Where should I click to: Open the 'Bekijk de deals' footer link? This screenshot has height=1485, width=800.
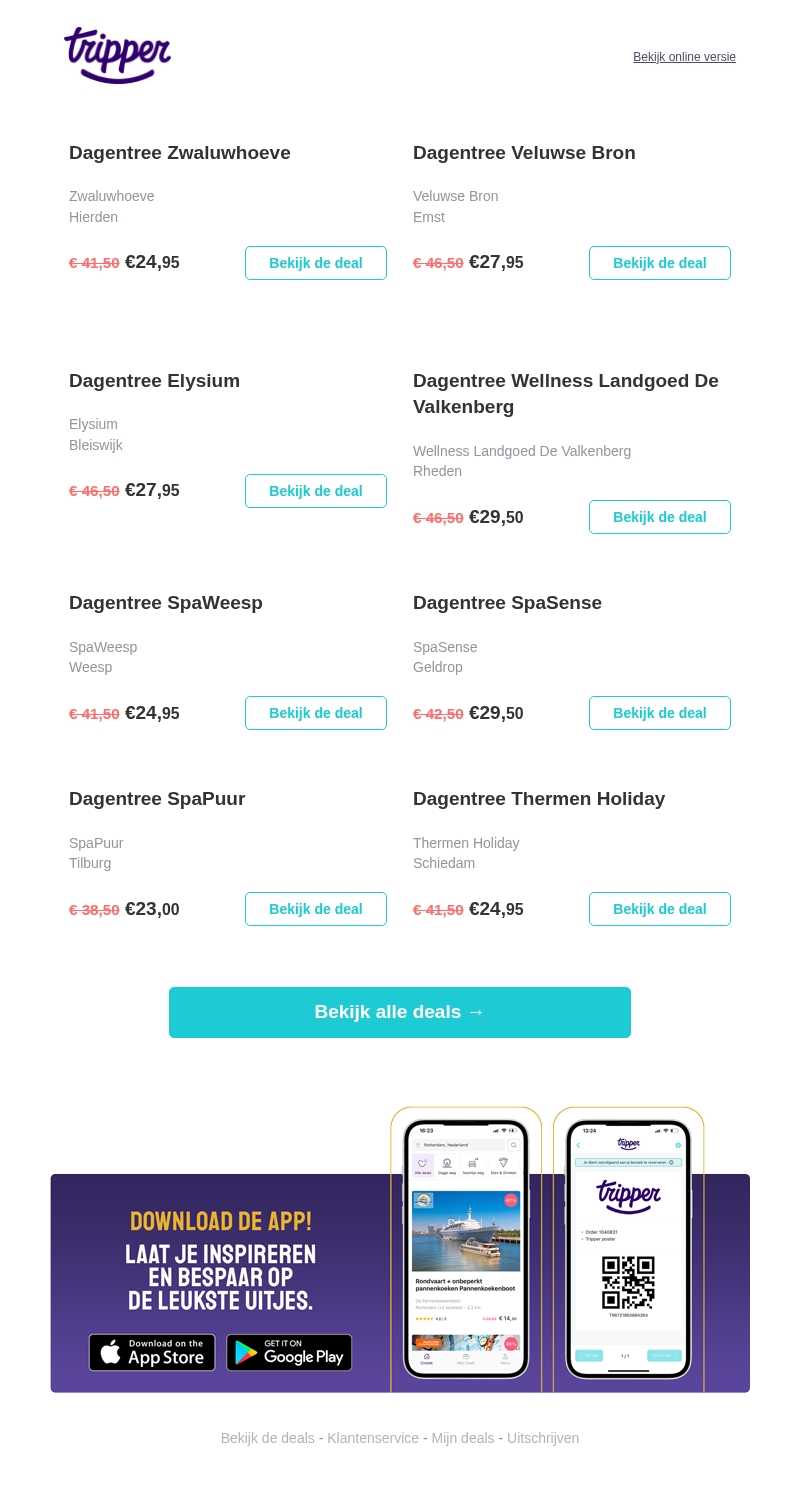click(x=268, y=1438)
